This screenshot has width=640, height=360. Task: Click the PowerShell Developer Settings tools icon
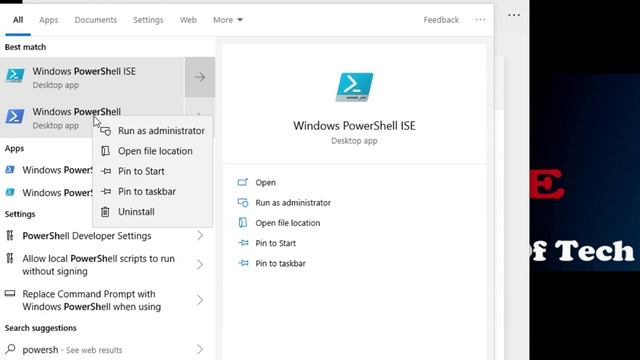click(x=10, y=236)
